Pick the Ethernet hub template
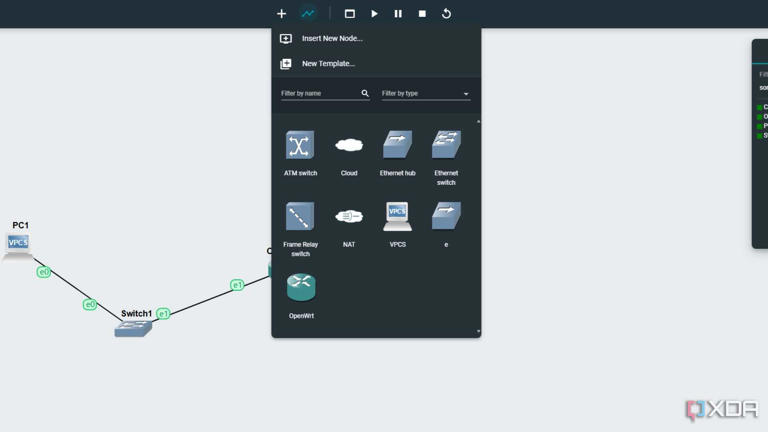Viewport: 768px width, 432px height. 397,146
